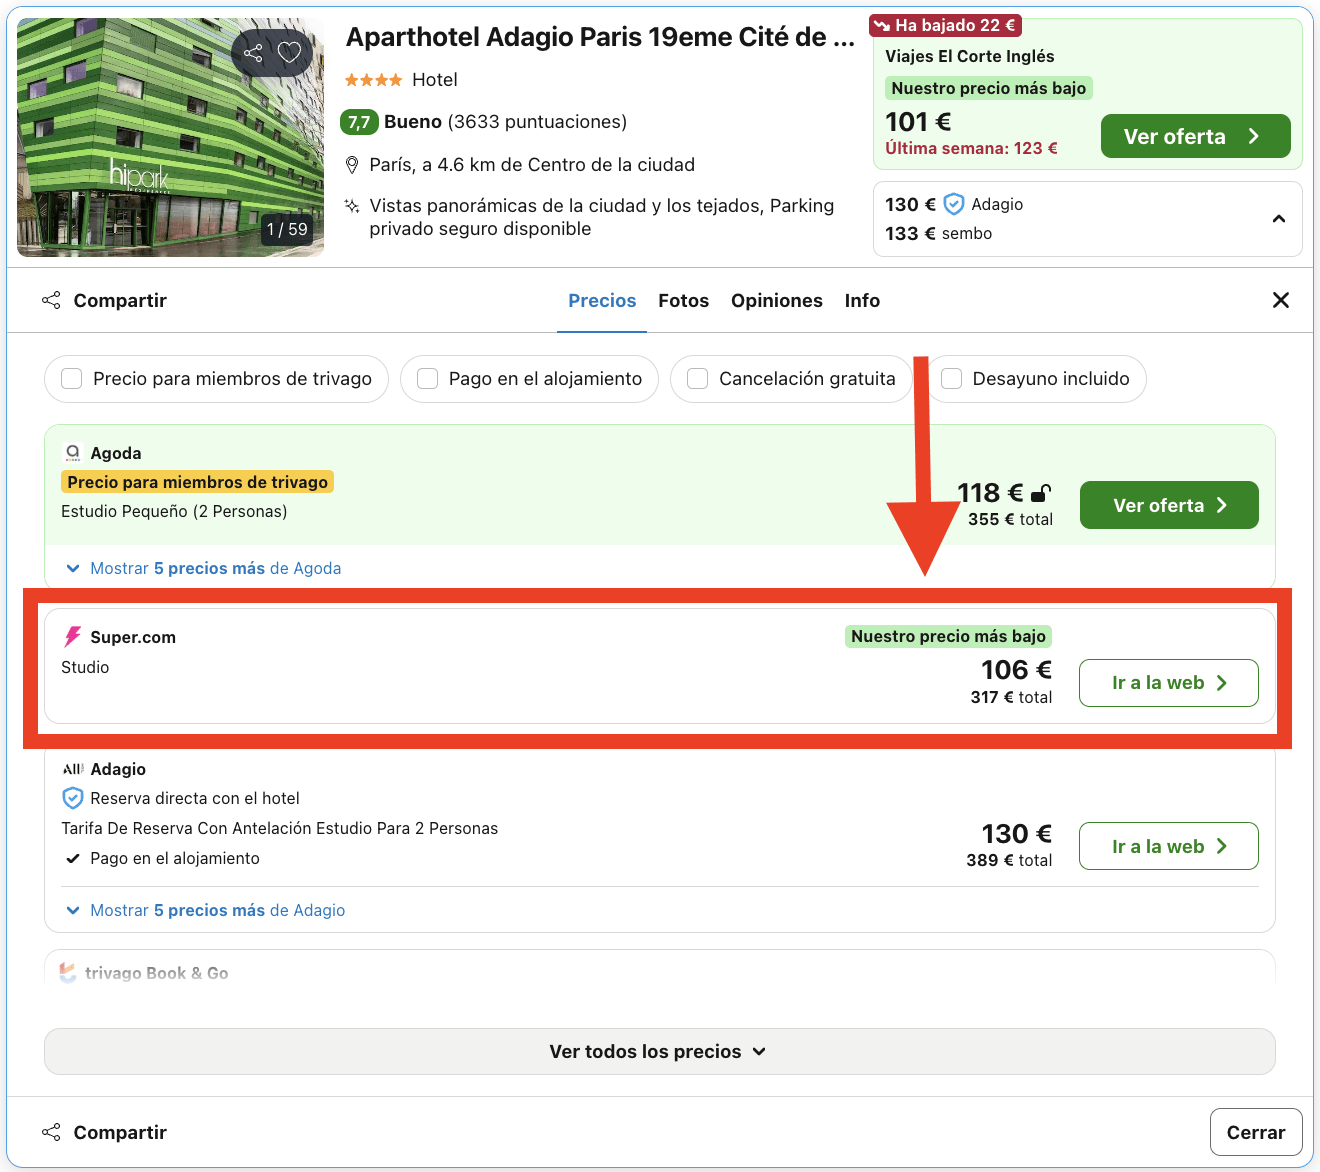Click the Compartir share icon at the bottom
Viewport: 1320px width, 1172px height.
pyautogui.click(x=50, y=1131)
